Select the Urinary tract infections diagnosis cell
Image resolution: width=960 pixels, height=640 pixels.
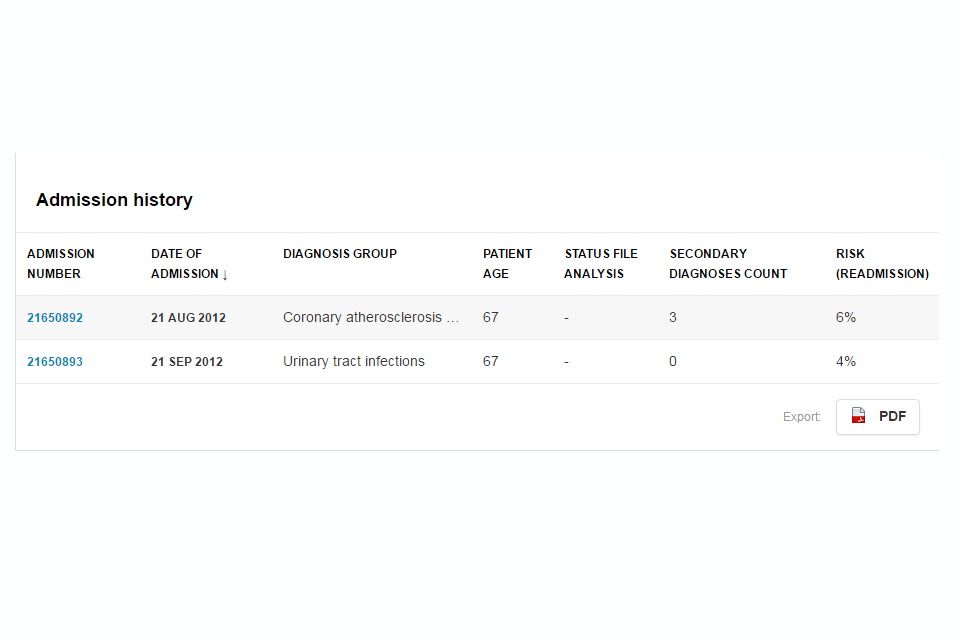[x=354, y=362]
